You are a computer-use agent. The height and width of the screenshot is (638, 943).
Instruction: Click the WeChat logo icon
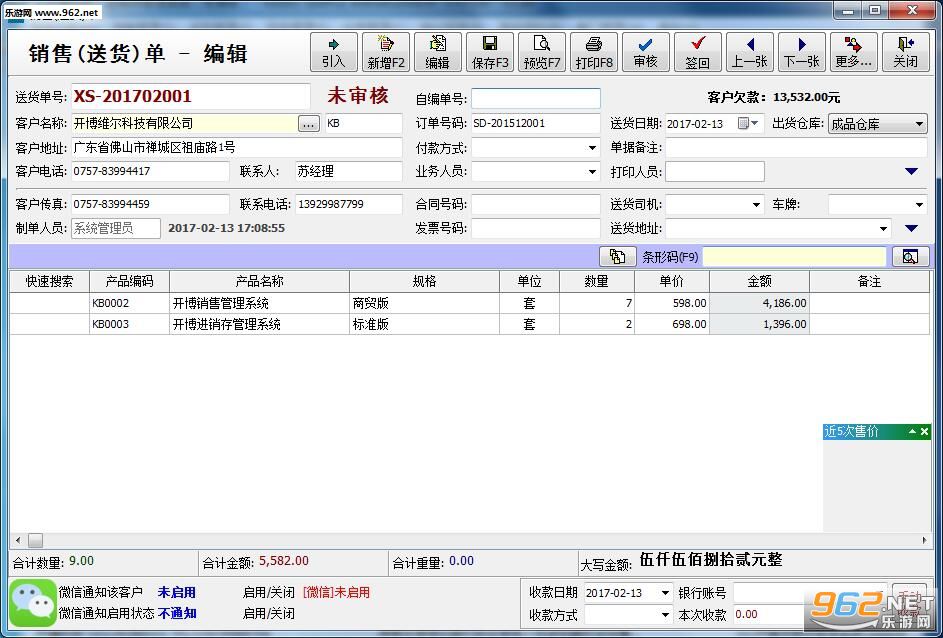[x=33, y=603]
